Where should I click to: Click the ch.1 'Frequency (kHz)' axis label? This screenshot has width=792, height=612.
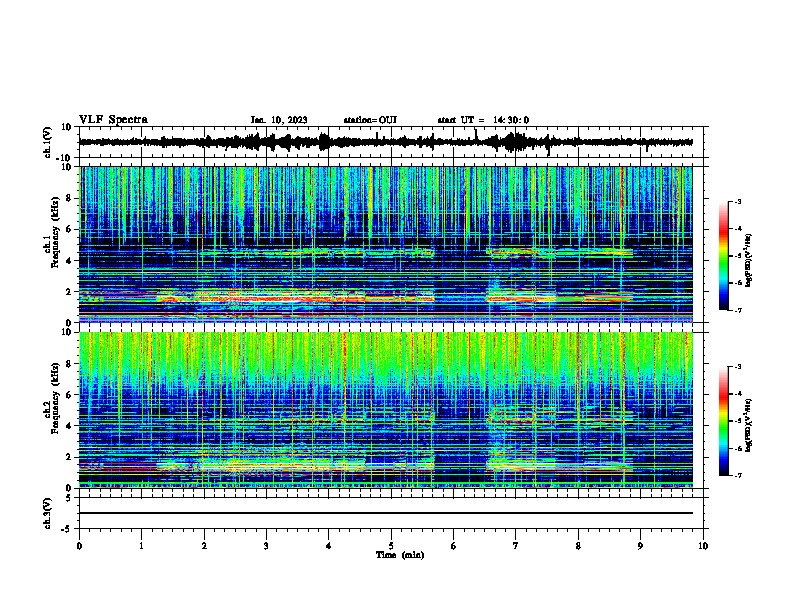pos(54,233)
